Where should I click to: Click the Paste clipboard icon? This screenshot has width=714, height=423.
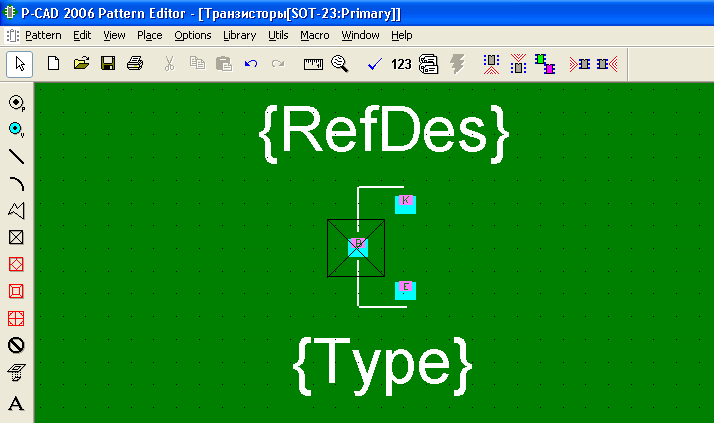pos(224,64)
